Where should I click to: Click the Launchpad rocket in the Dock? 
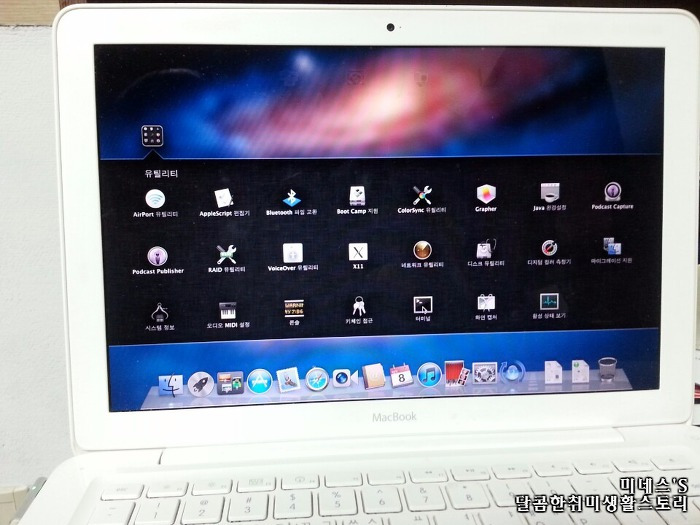[200, 384]
